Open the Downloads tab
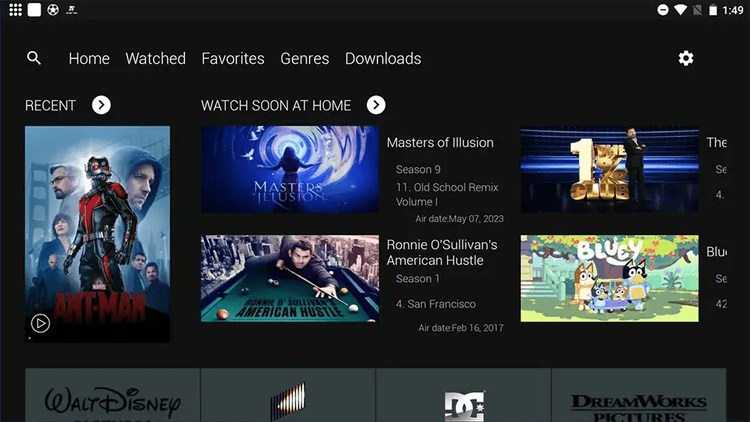The image size is (750, 422). click(x=383, y=58)
